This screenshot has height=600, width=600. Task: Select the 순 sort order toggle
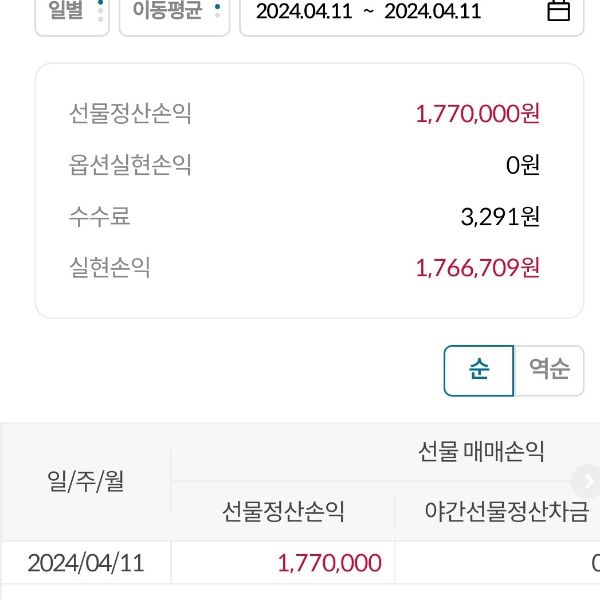pos(478,370)
